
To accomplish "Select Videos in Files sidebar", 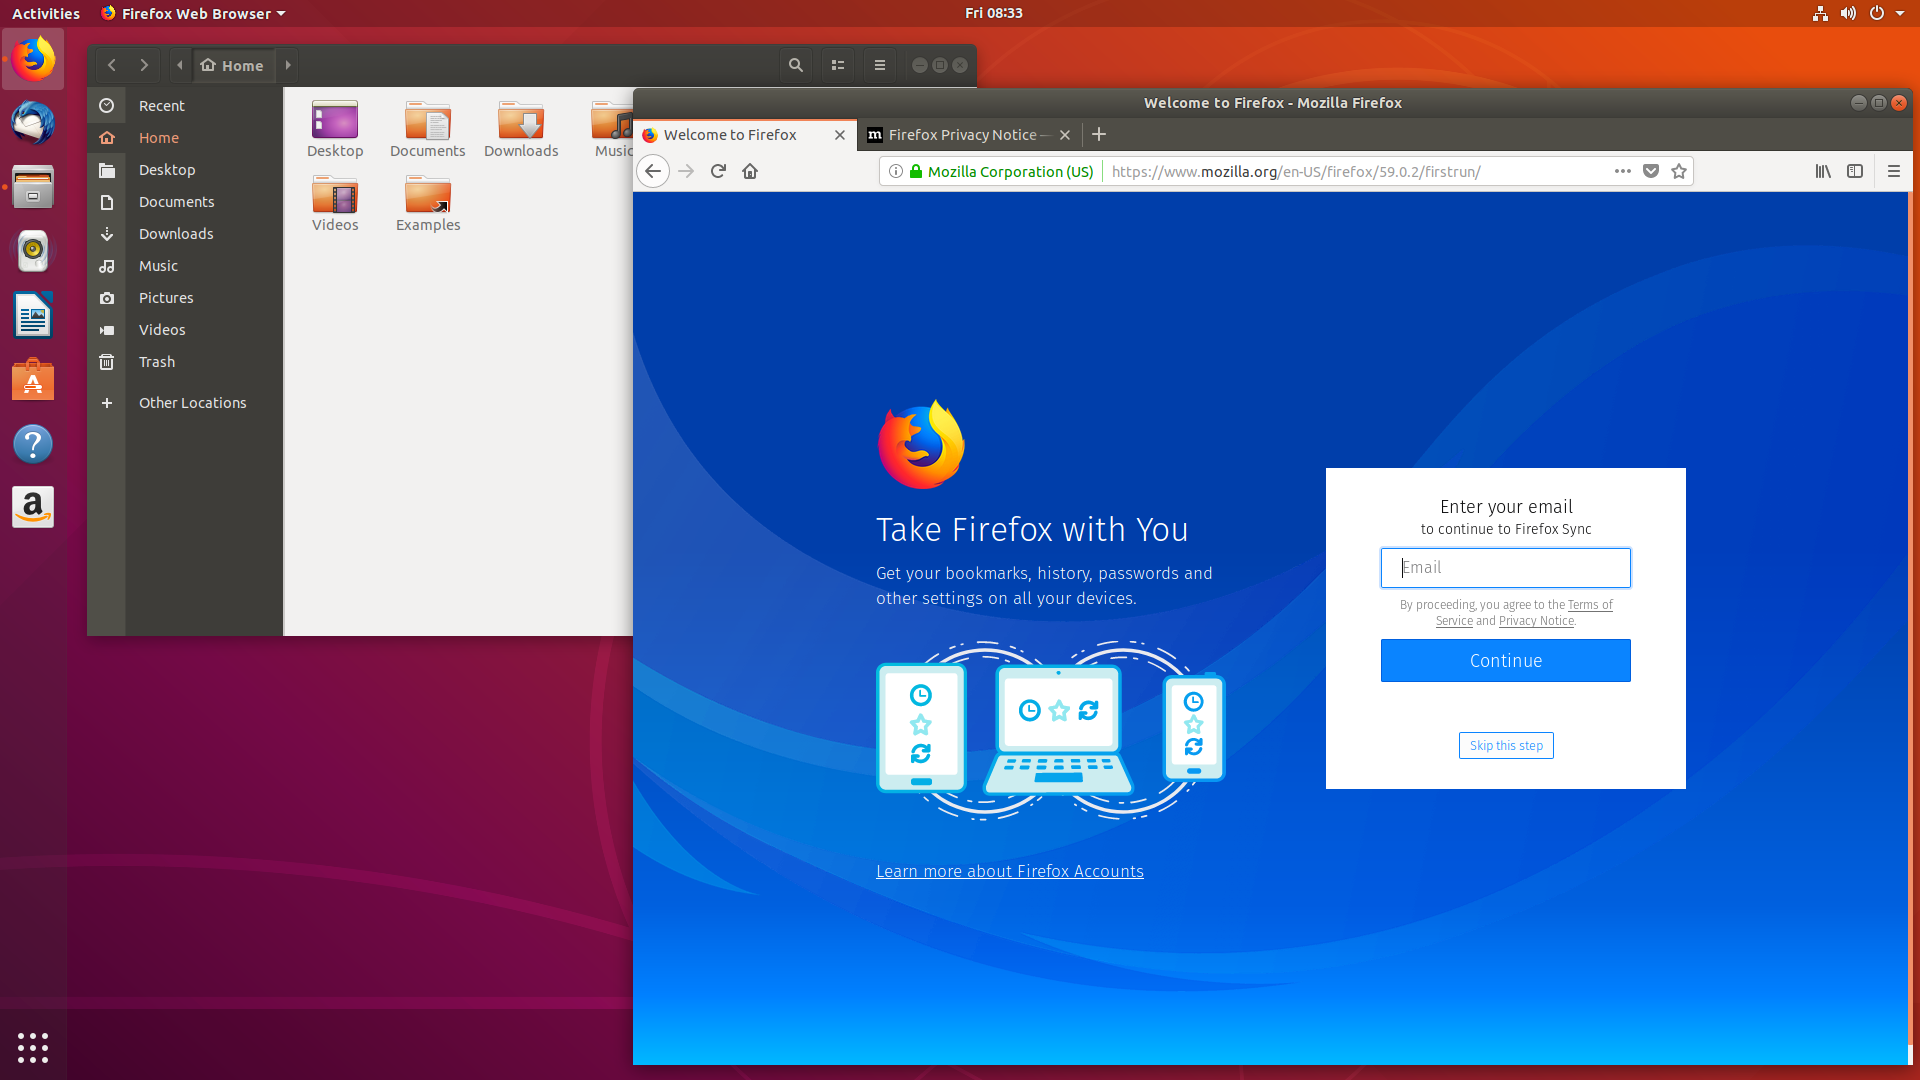I will tap(185, 330).
